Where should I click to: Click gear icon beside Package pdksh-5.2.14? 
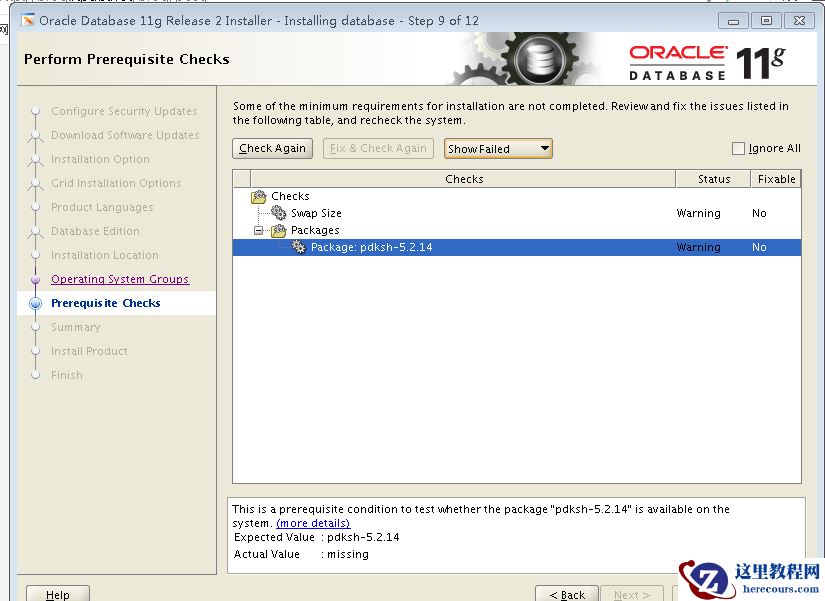click(x=298, y=247)
